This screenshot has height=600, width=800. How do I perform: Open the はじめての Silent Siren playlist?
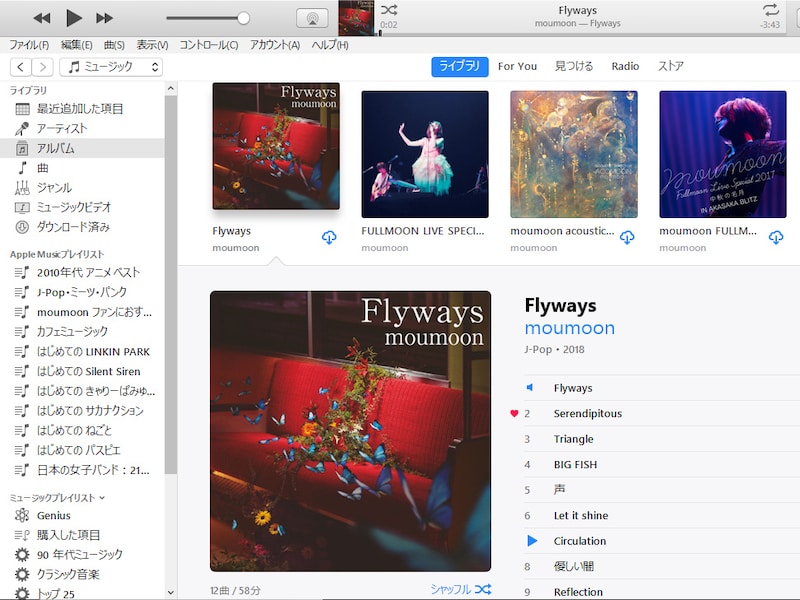(x=82, y=371)
